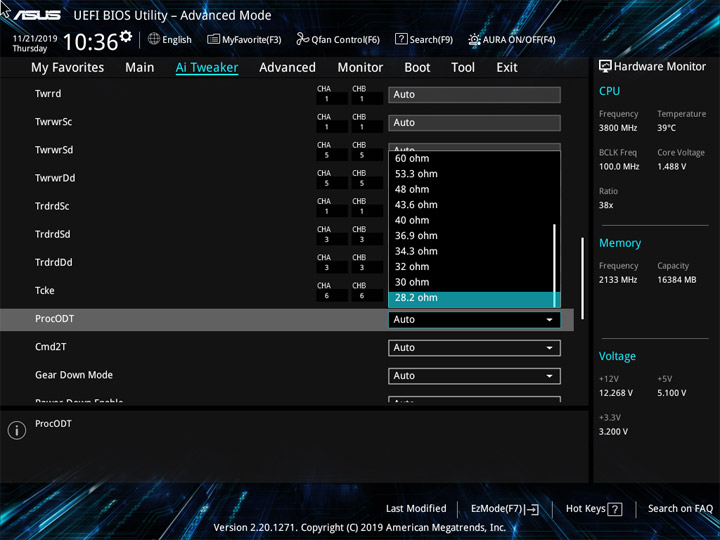This screenshot has height=540, width=720.
Task: Select the Cmd2T setting label
Action: pyautogui.click(x=51, y=347)
